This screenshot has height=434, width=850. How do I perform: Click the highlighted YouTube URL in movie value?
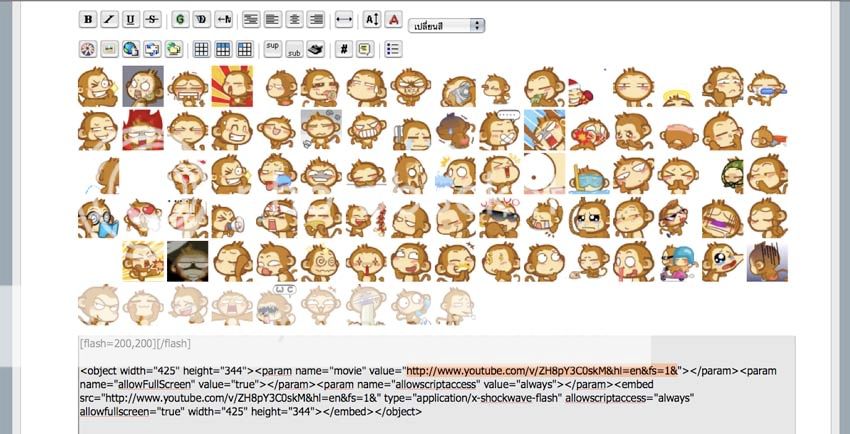point(542,371)
